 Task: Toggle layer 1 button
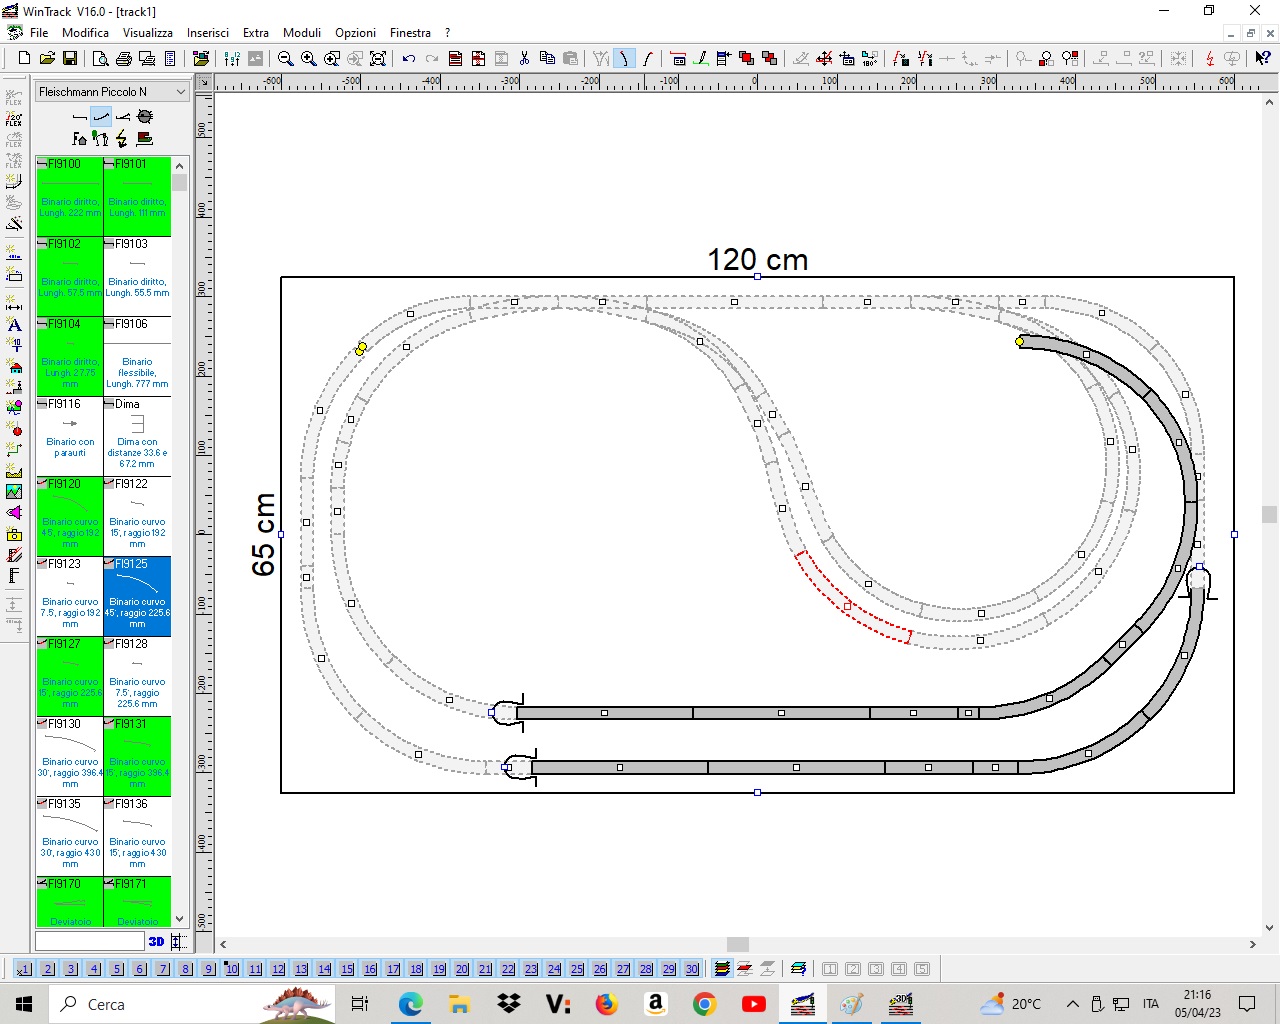24,969
